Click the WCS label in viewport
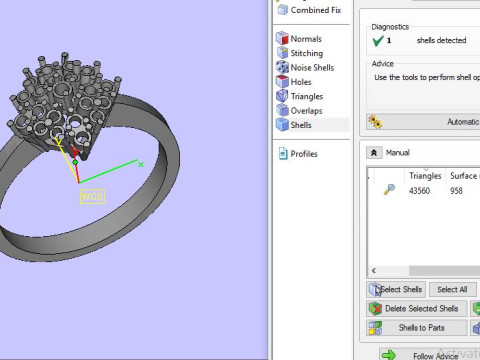The height and width of the screenshot is (360, 480). tap(92, 196)
